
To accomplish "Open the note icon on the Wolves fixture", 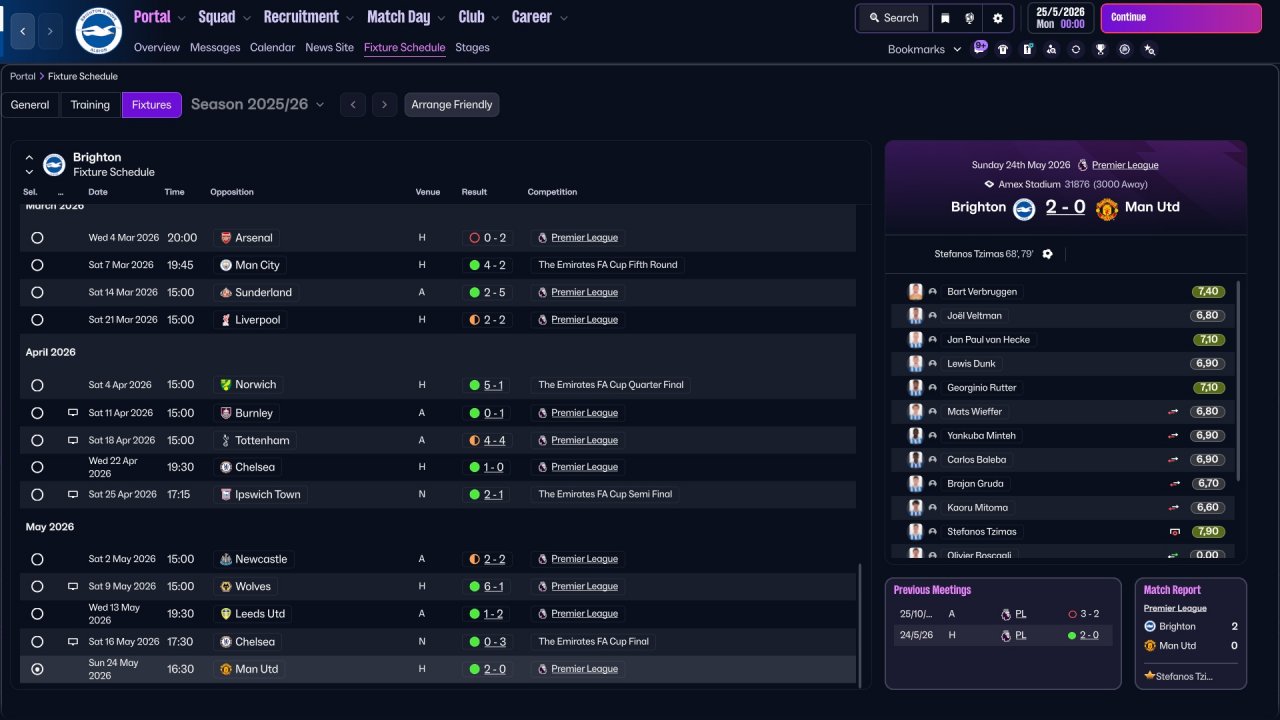I will click(x=73, y=586).
